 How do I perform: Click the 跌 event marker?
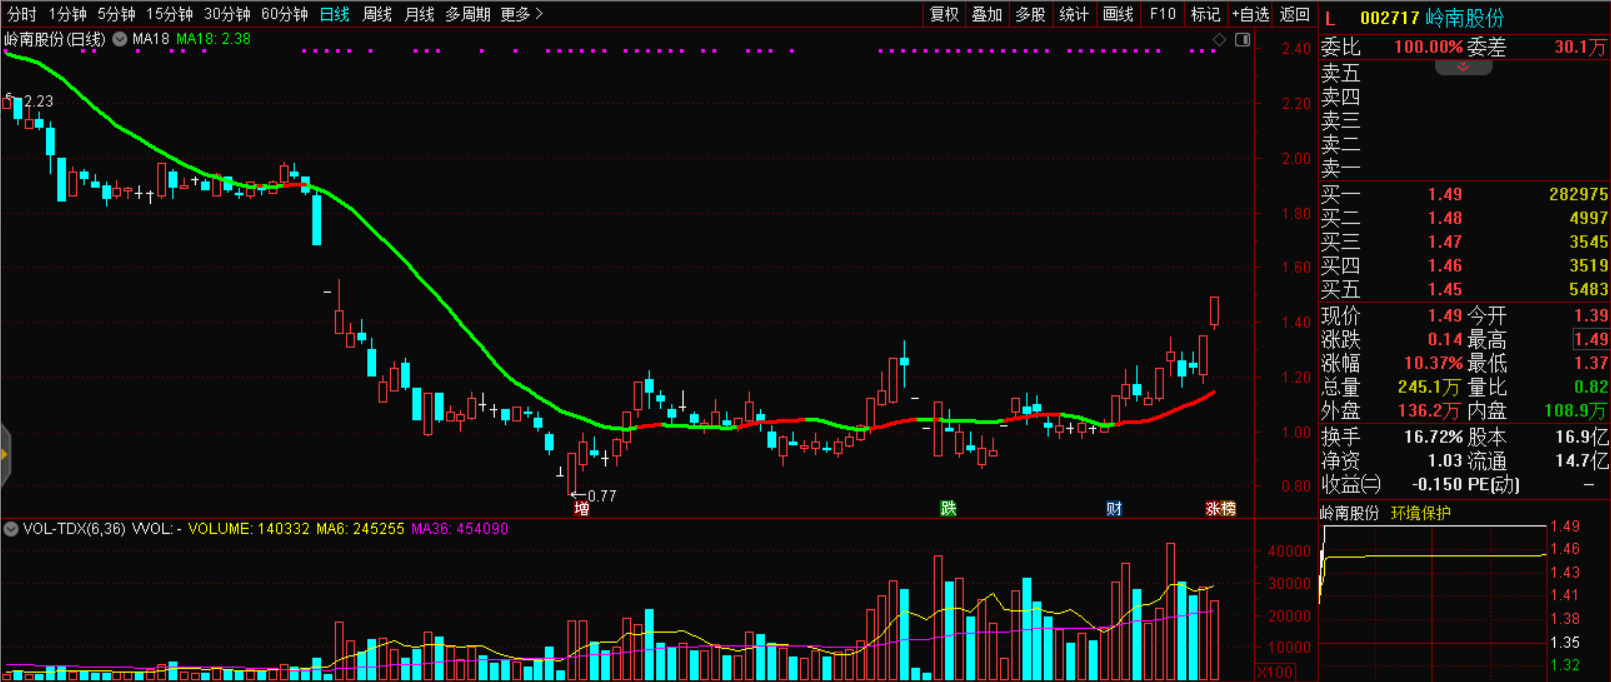[948, 509]
